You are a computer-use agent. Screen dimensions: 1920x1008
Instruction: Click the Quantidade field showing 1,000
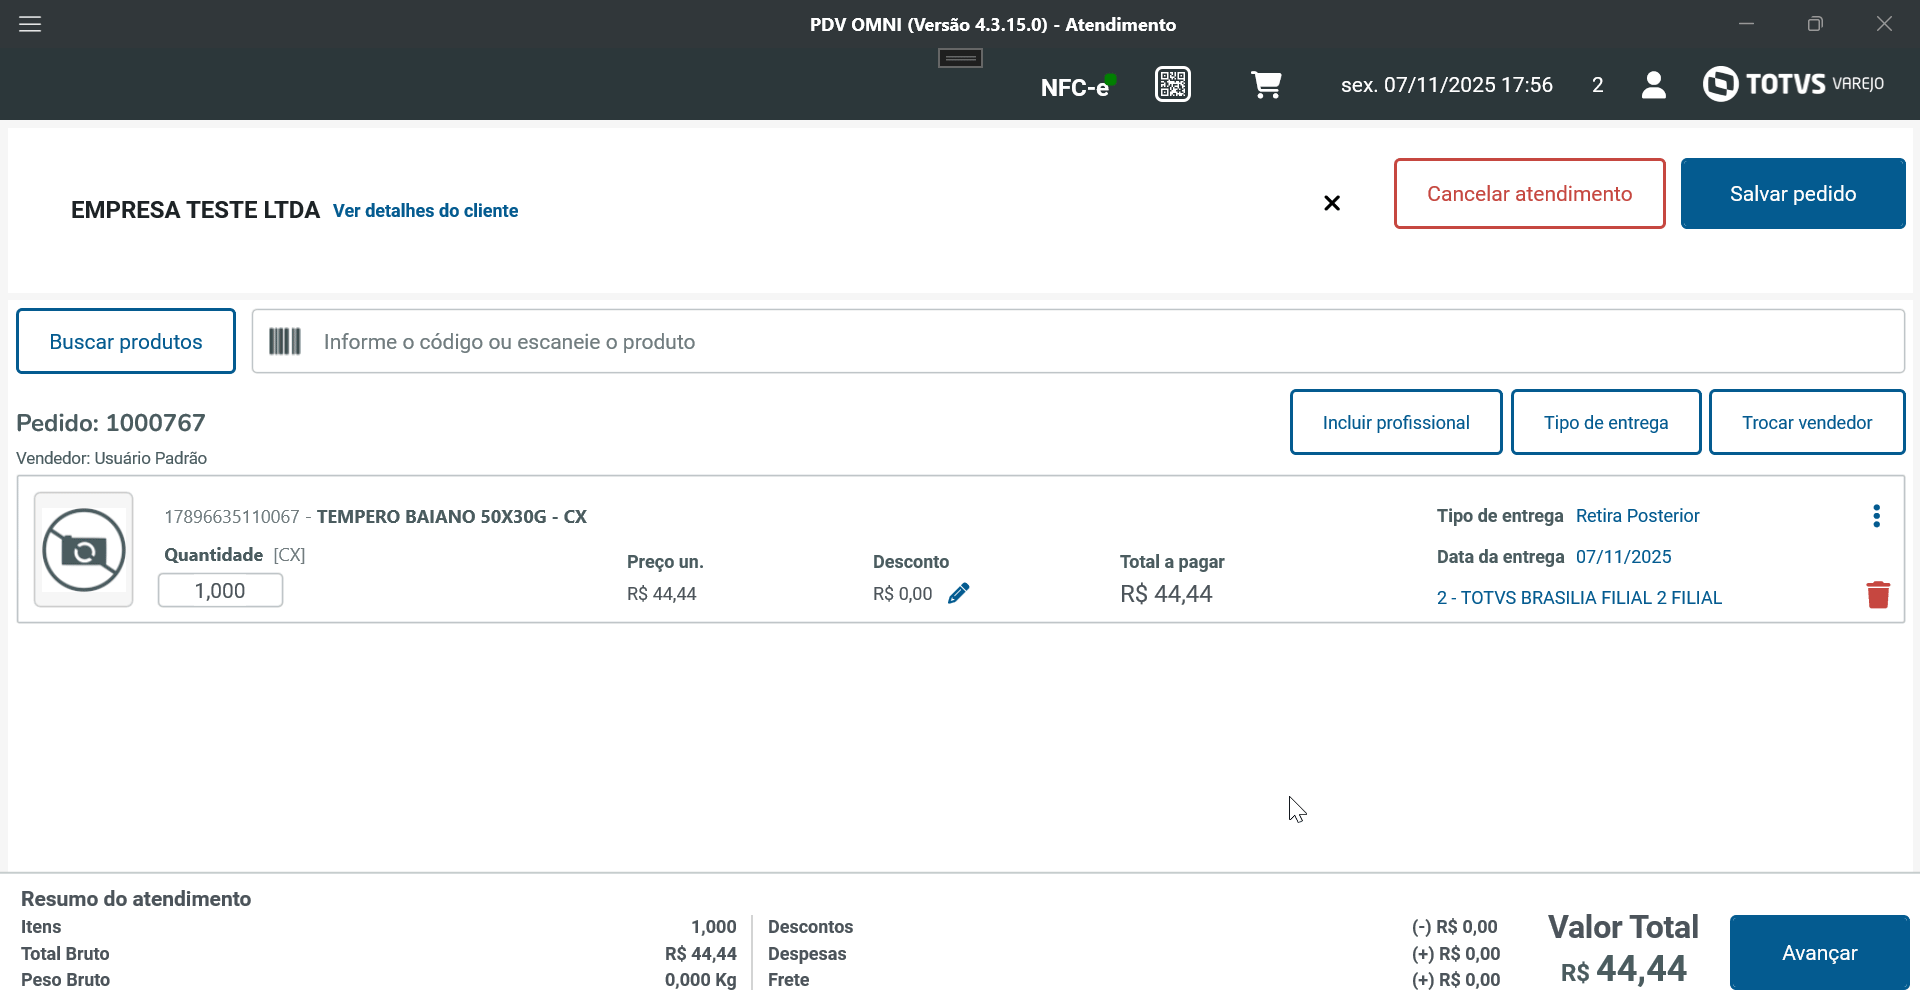click(x=220, y=591)
